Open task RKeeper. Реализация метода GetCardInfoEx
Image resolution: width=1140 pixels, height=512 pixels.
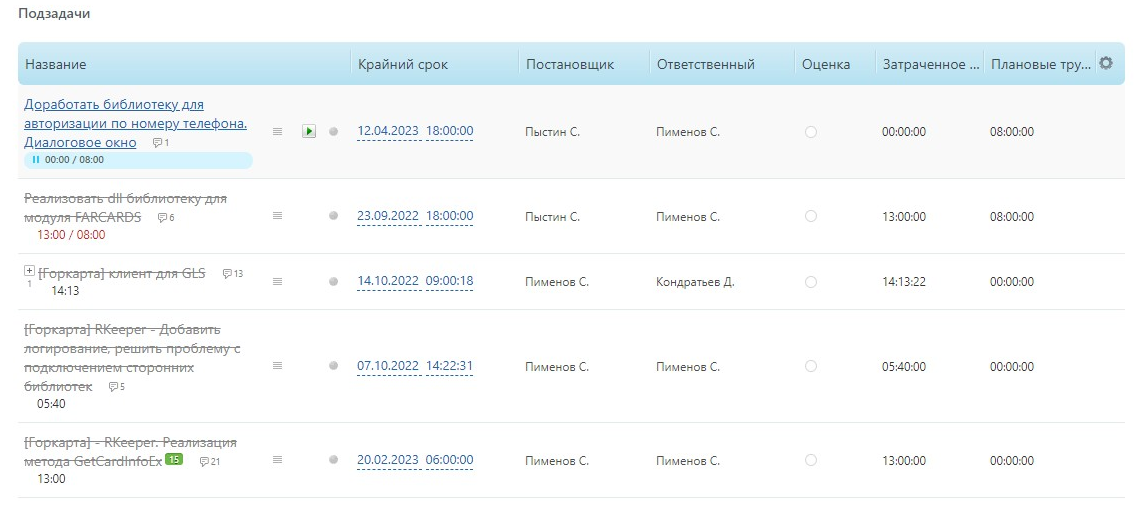click(130, 451)
